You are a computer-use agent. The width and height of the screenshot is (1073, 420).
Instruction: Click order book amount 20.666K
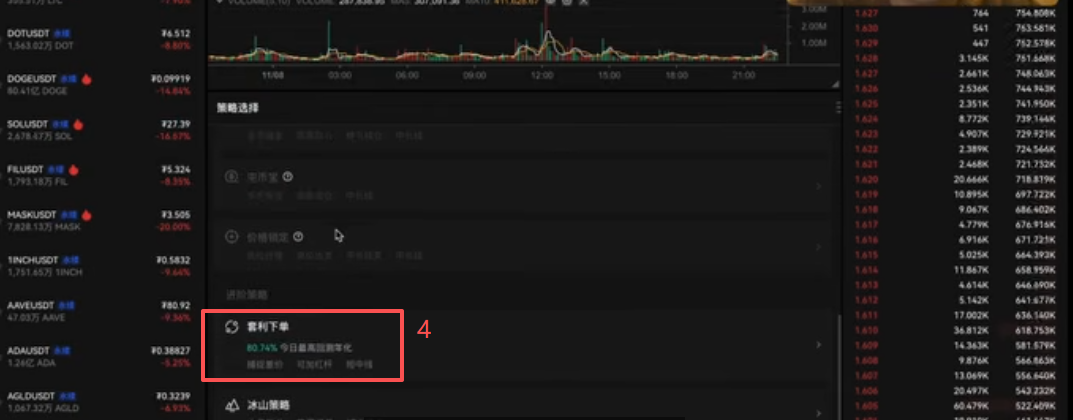click(972, 179)
